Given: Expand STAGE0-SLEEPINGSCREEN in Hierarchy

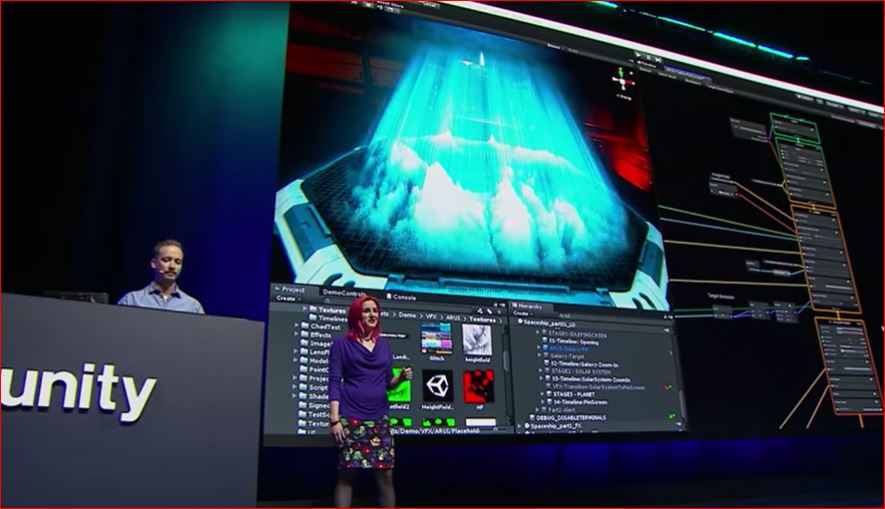Looking at the screenshot, I should pyautogui.click(x=539, y=334).
